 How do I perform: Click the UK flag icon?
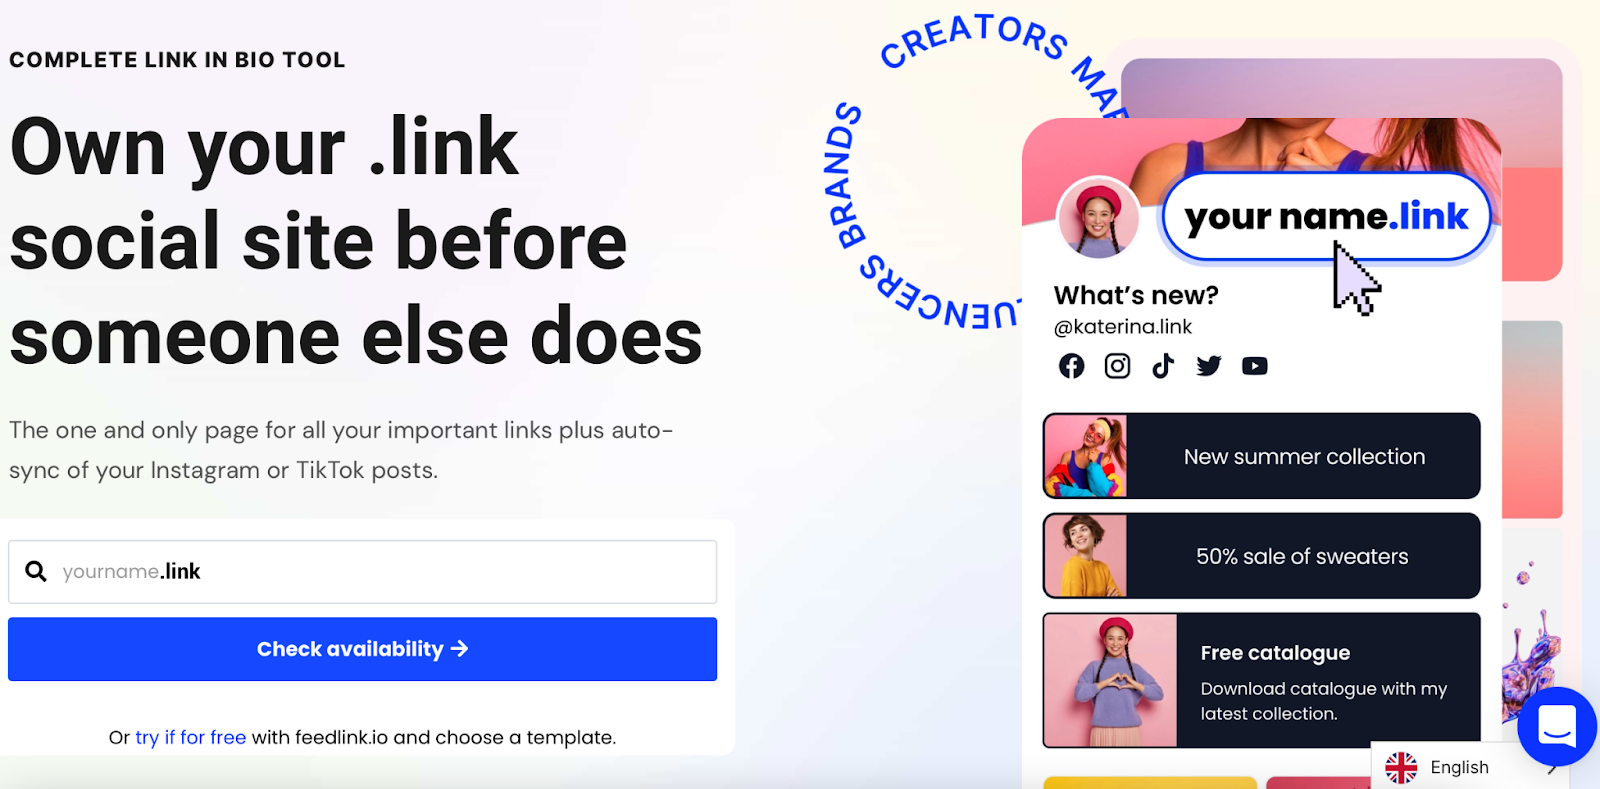(x=1401, y=767)
